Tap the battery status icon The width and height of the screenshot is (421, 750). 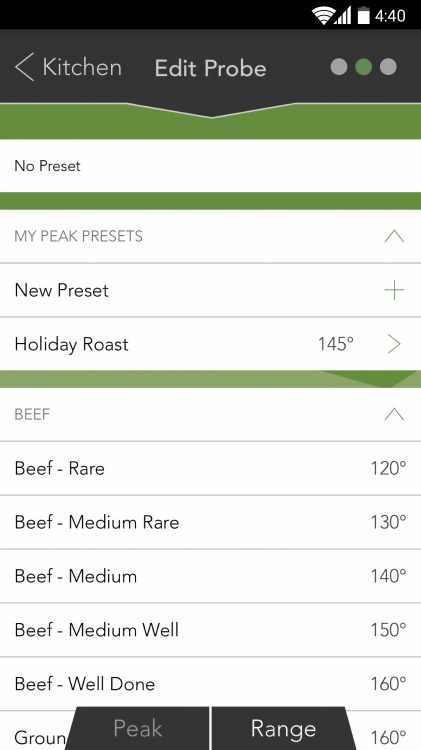point(364,16)
